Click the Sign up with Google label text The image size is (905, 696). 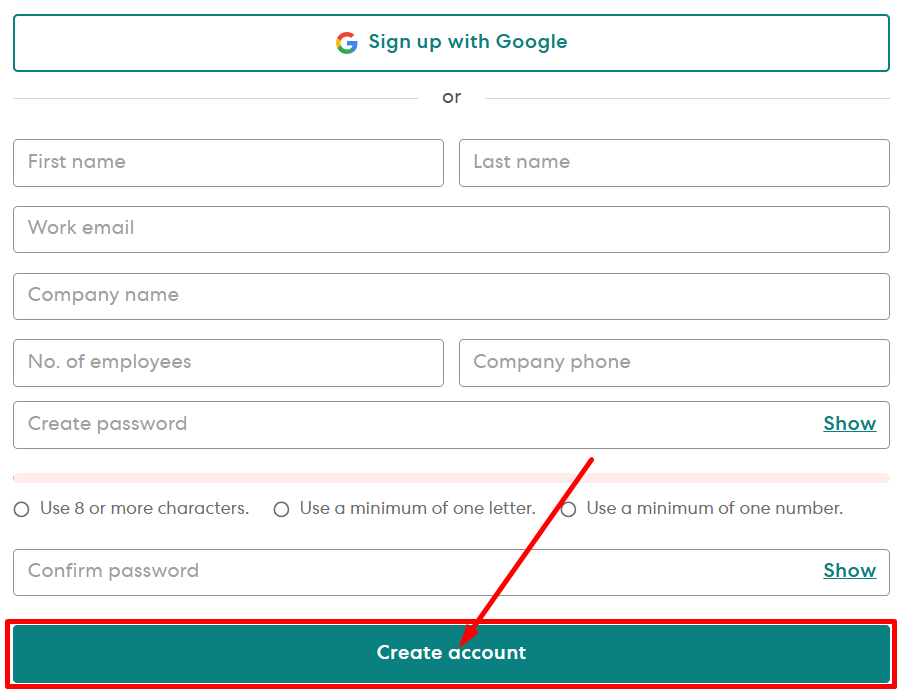tap(467, 42)
